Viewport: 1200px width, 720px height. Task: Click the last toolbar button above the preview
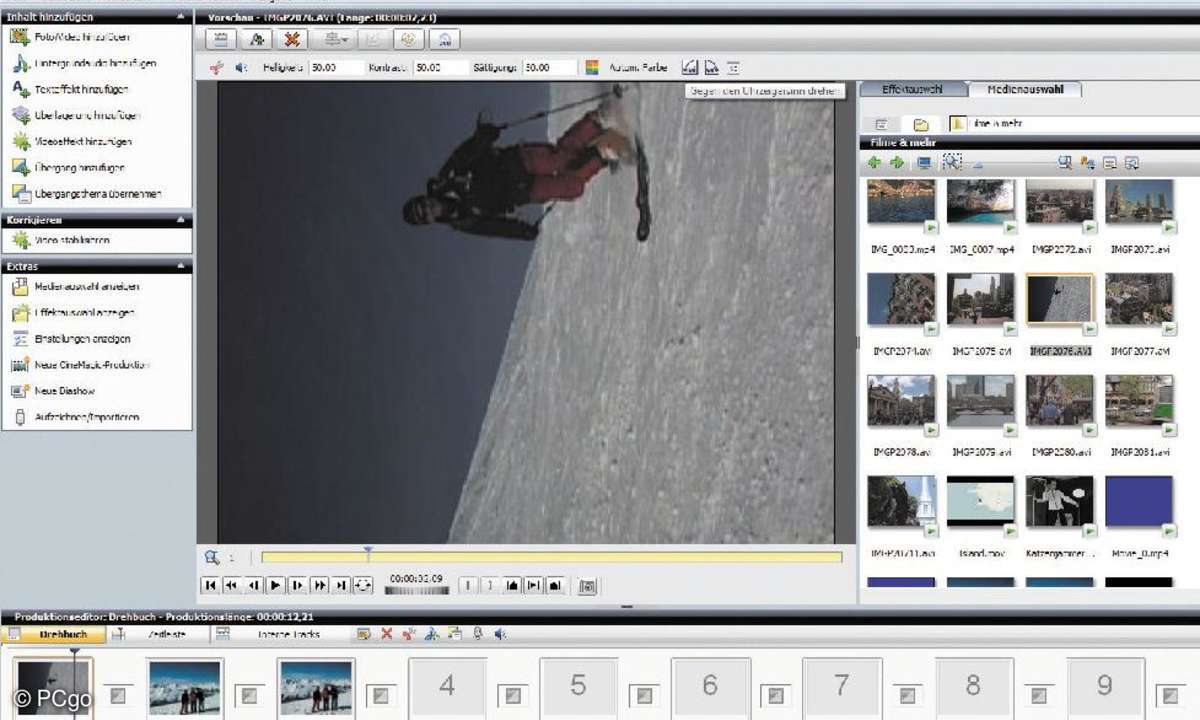coord(444,39)
